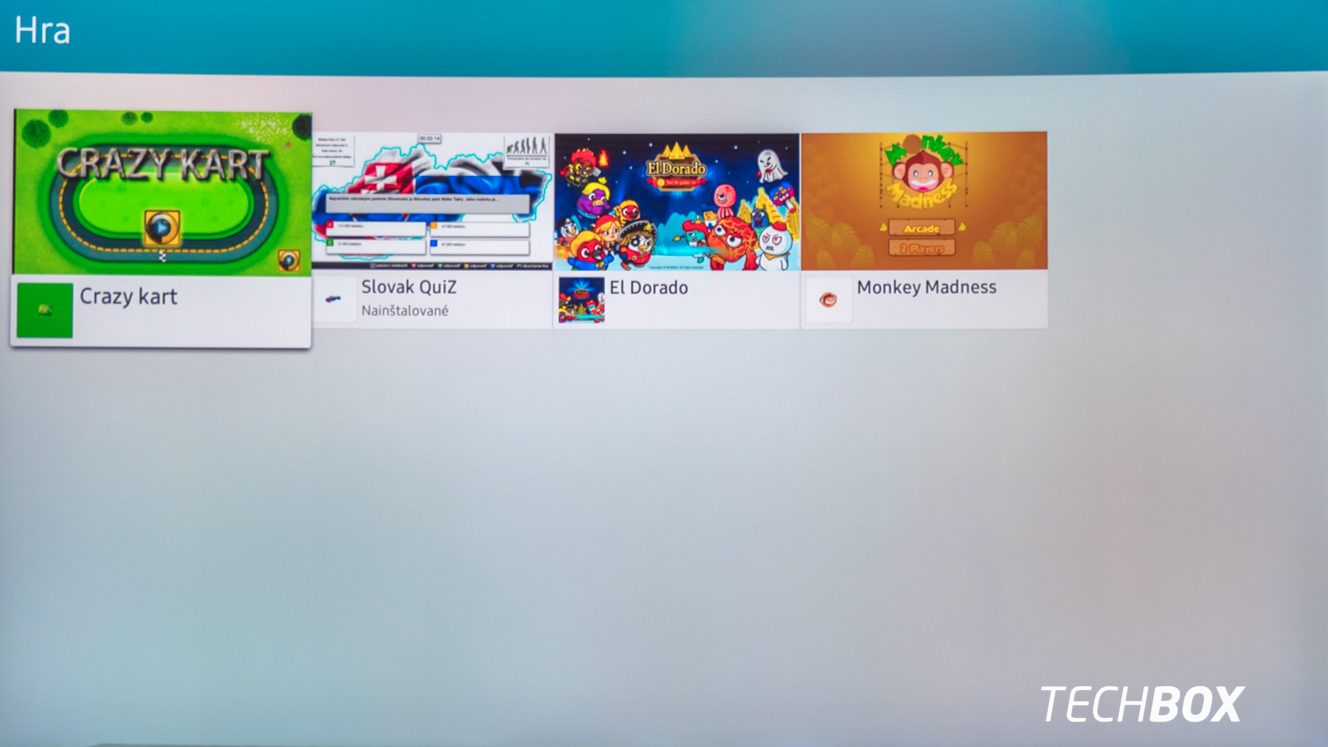Select the "Monkey Madness" title text
1328x747 pixels.
click(927, 287)
